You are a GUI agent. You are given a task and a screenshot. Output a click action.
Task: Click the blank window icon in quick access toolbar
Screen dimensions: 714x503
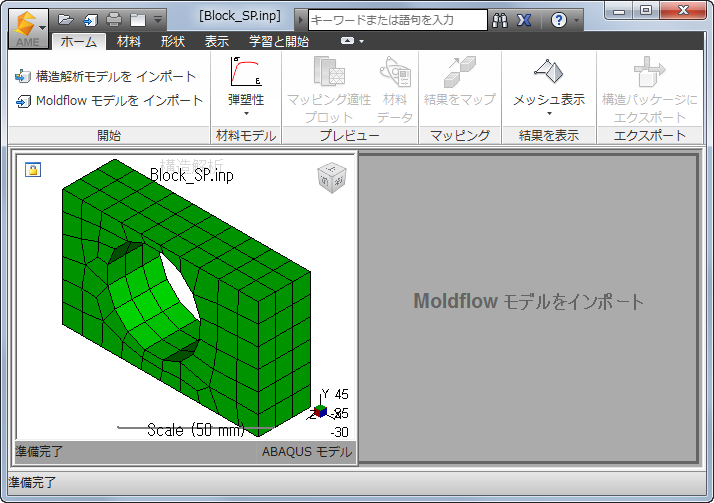[x=138, y=20]
